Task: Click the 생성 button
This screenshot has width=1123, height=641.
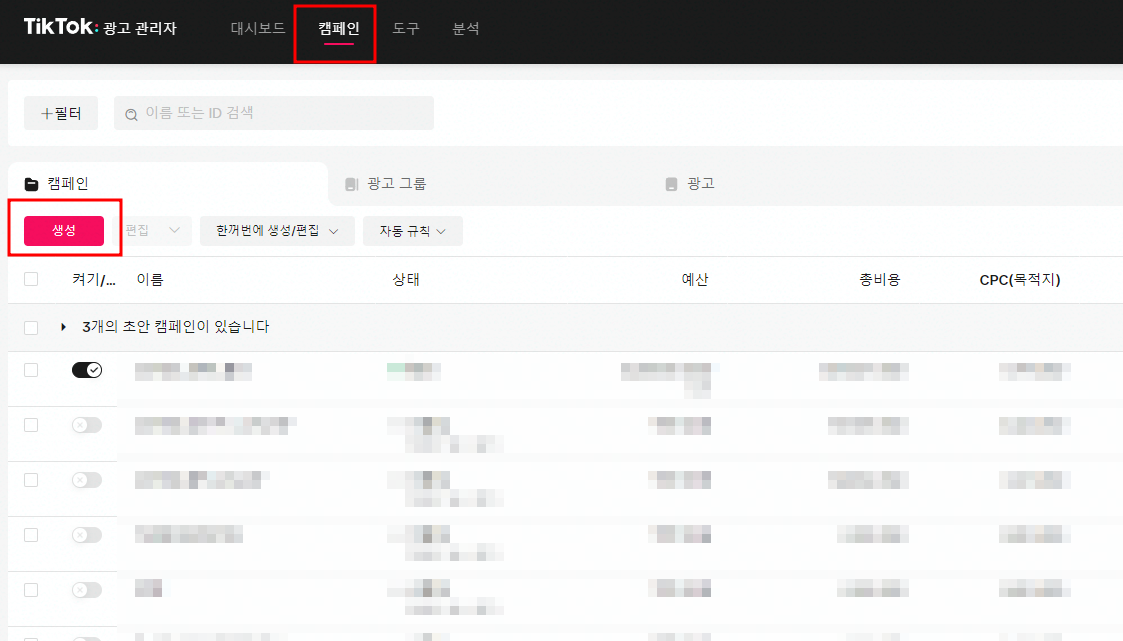Action: pyautogui.click(x=65, y=230)
